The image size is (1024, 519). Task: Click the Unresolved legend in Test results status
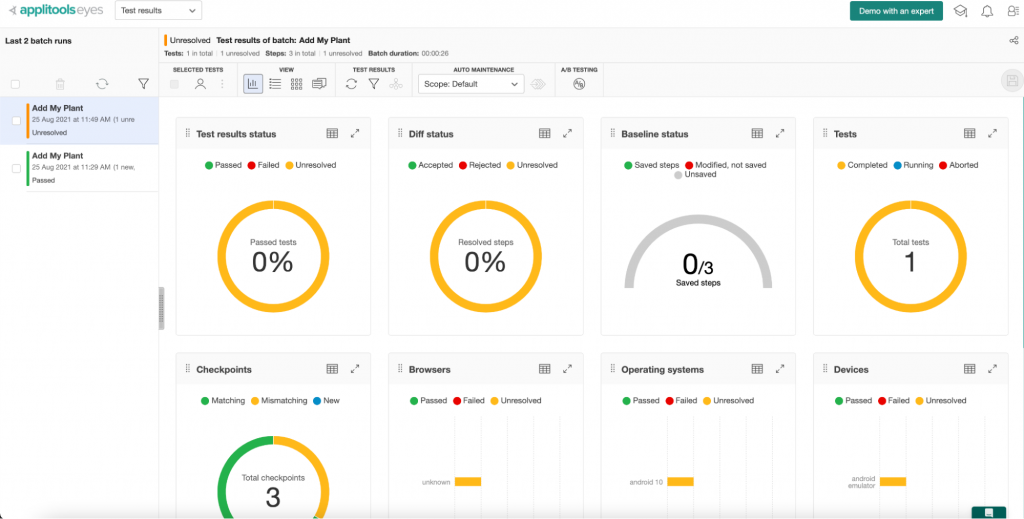(311, 165)
